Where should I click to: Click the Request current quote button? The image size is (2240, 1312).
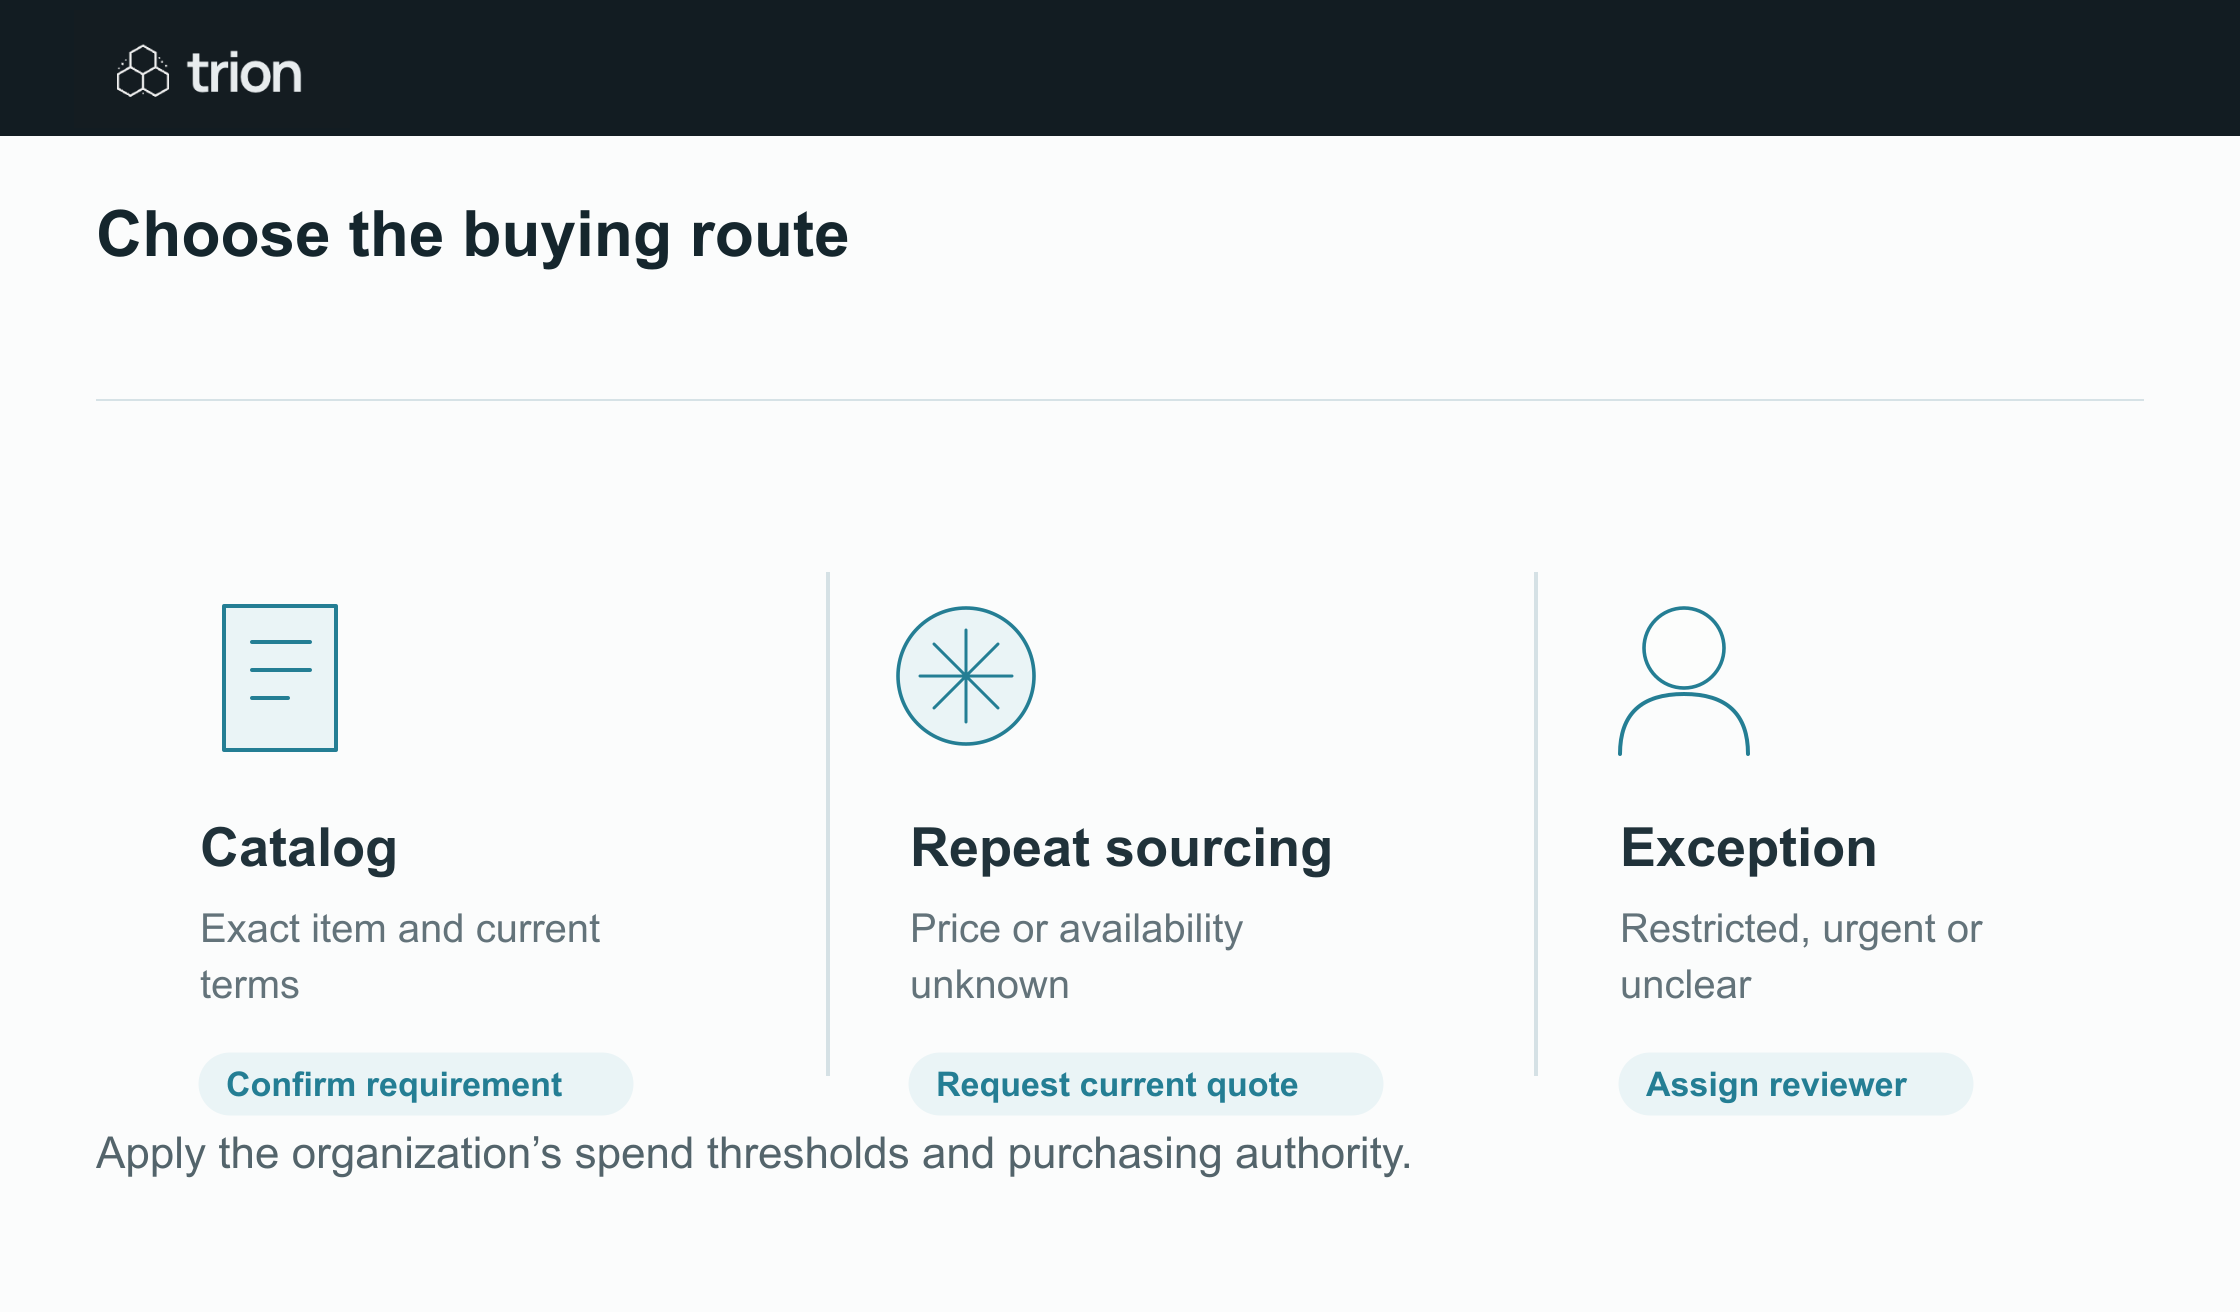(x=1146, y=1084)
